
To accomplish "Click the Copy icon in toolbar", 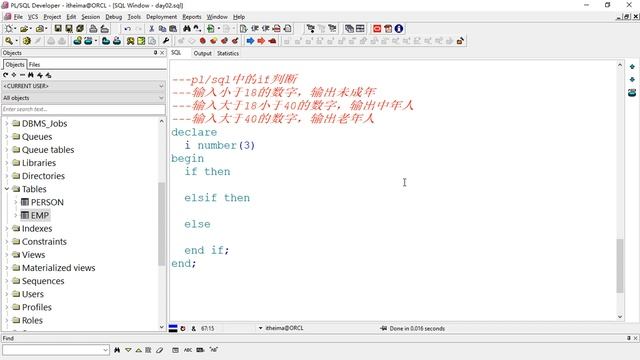I will coord(162,29).
